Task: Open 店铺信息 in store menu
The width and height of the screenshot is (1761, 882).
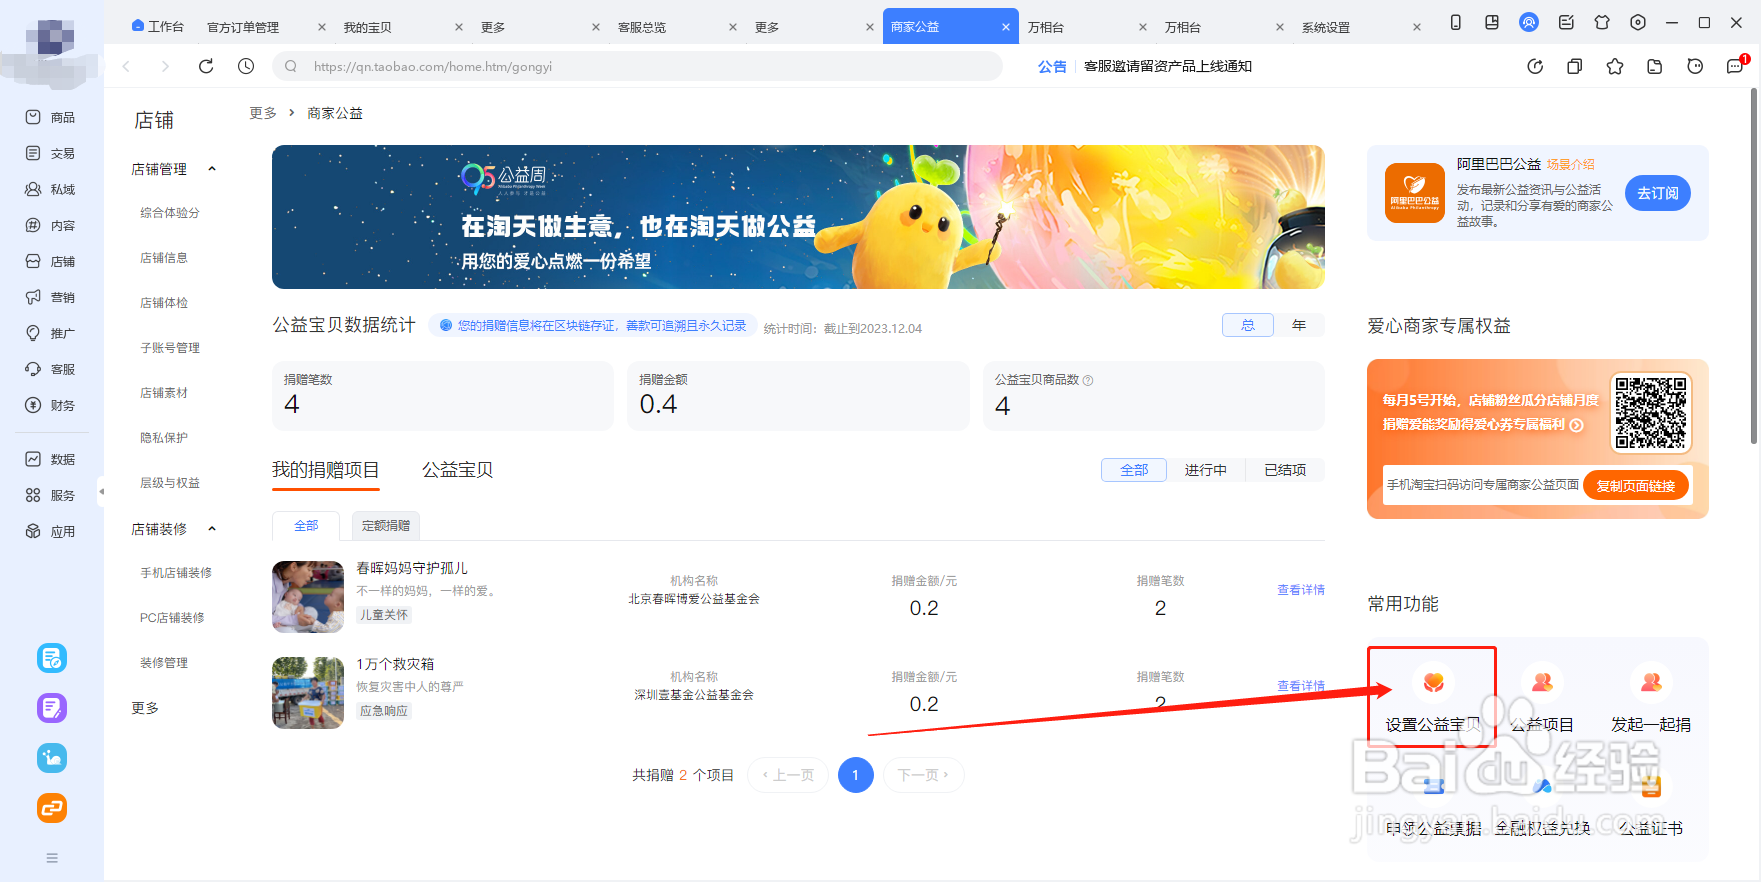Action: pos(164,258)
